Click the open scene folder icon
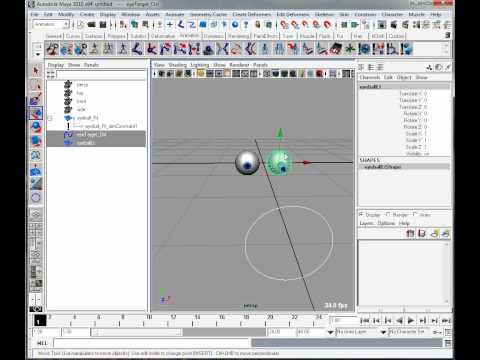 (x=91, y=24)
